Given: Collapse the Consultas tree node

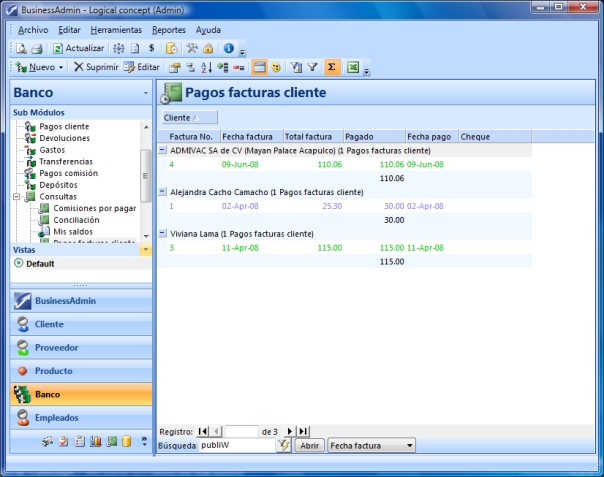Looking at the screenshot, I should point(16,197).
